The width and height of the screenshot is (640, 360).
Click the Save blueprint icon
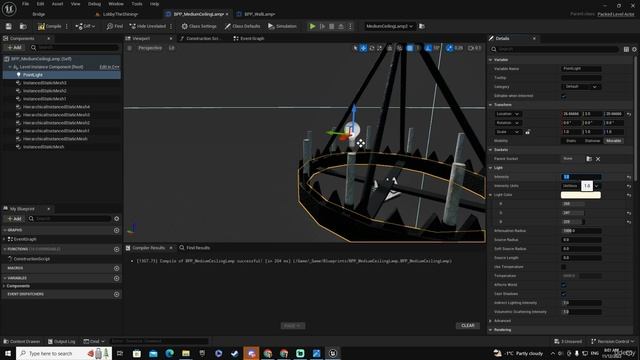tap(9, 26)
